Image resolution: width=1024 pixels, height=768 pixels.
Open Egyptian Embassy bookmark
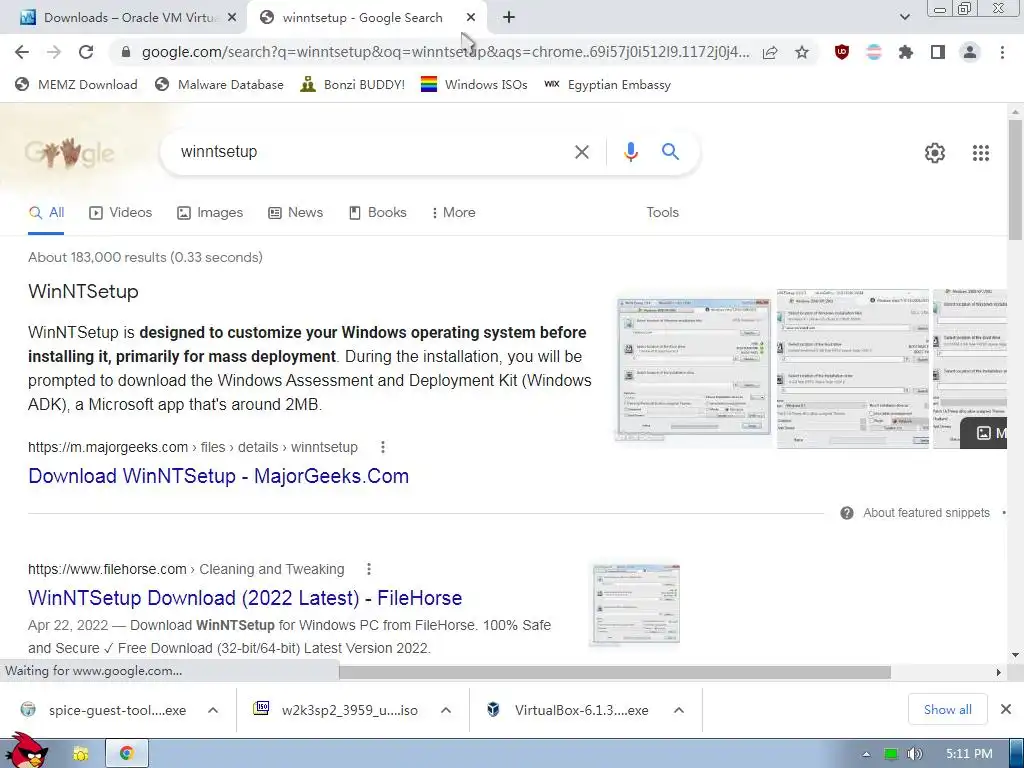coord(608,85)
